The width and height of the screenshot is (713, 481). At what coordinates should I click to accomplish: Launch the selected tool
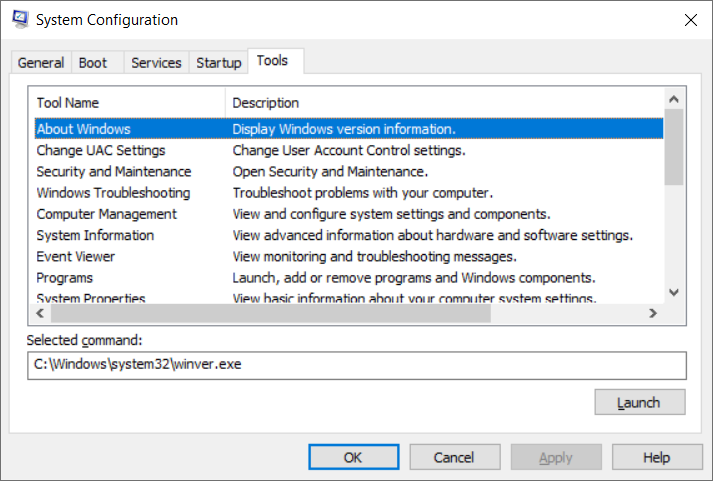(640, 402)
